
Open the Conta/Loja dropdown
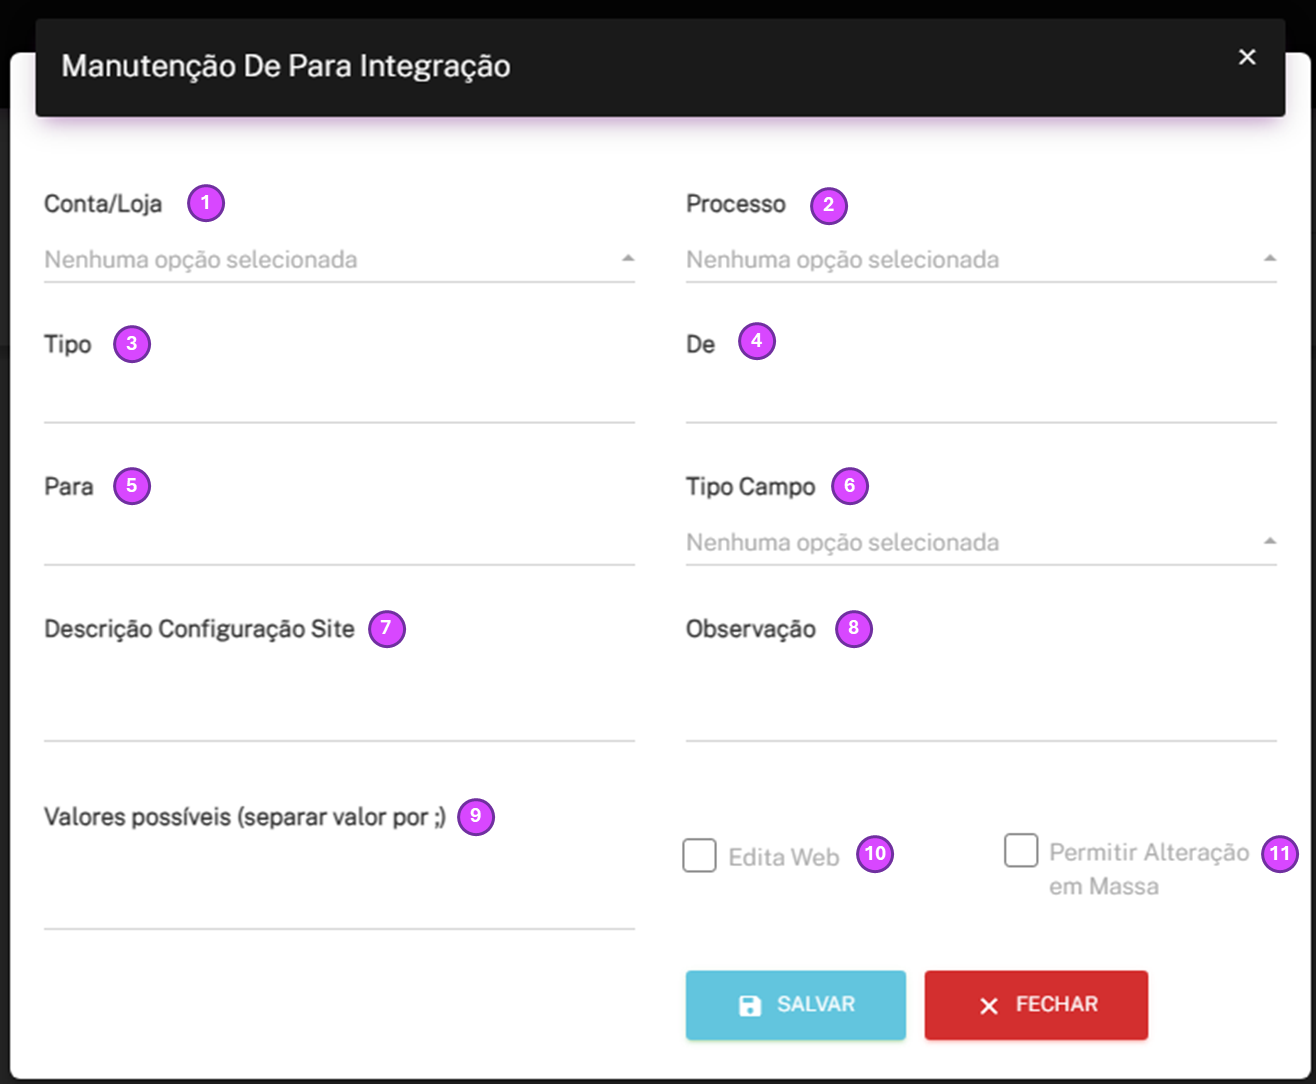[339, 260]
